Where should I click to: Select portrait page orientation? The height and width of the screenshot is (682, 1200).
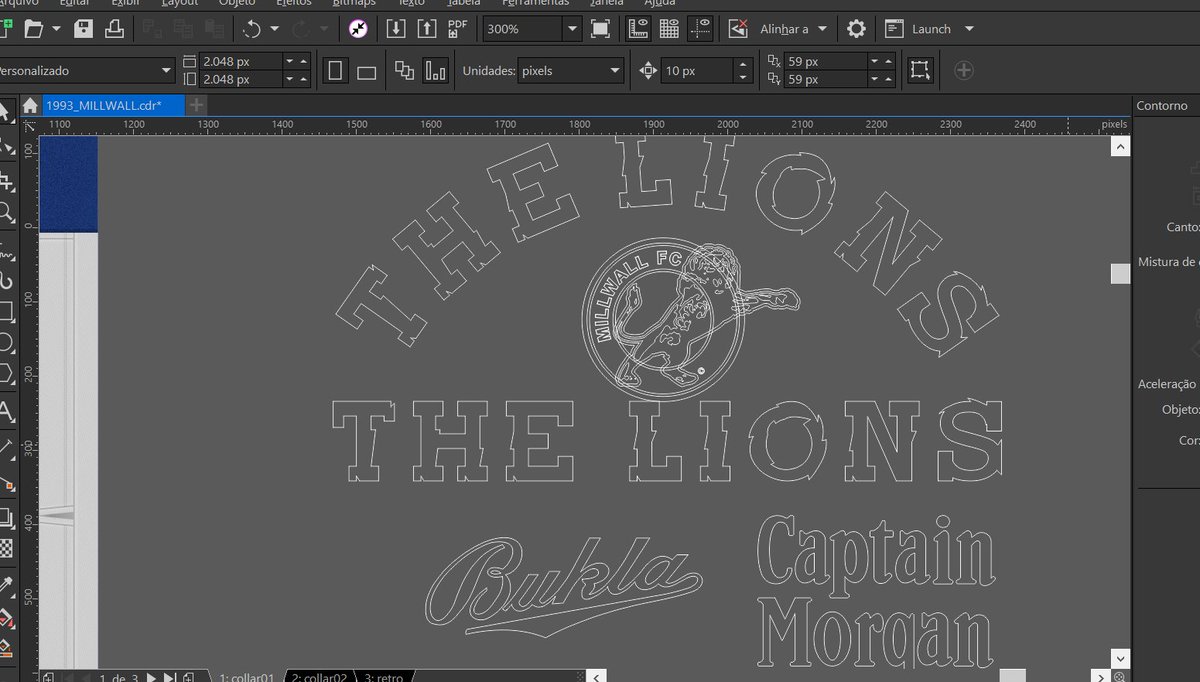click(x=336, y=71)
